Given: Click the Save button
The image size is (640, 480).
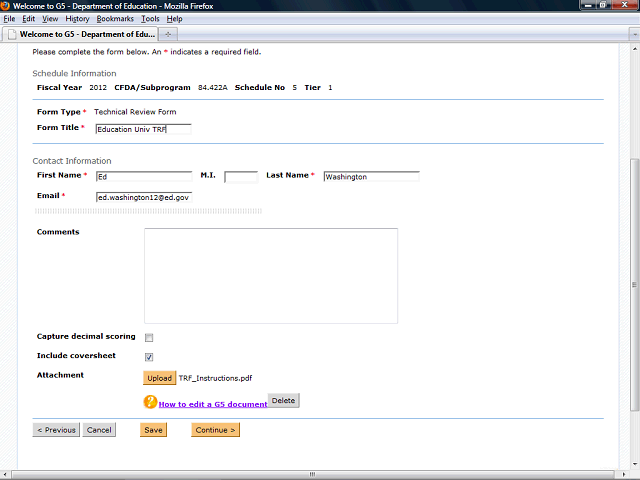Looking at the screenshot, I should [153, 430].
